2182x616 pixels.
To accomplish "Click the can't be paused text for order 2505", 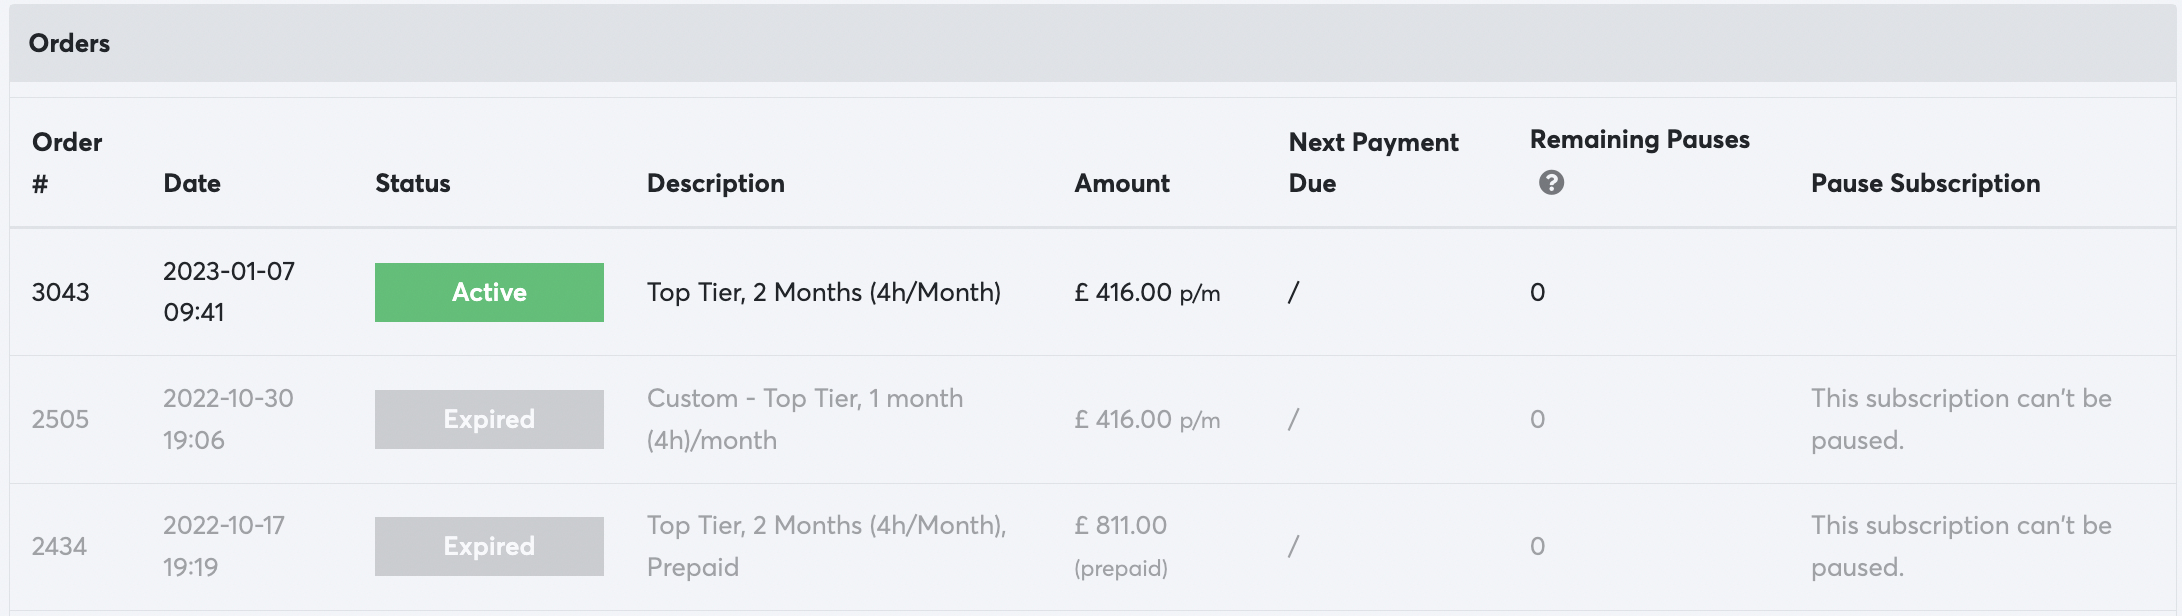I will [x=1960, y=419].
